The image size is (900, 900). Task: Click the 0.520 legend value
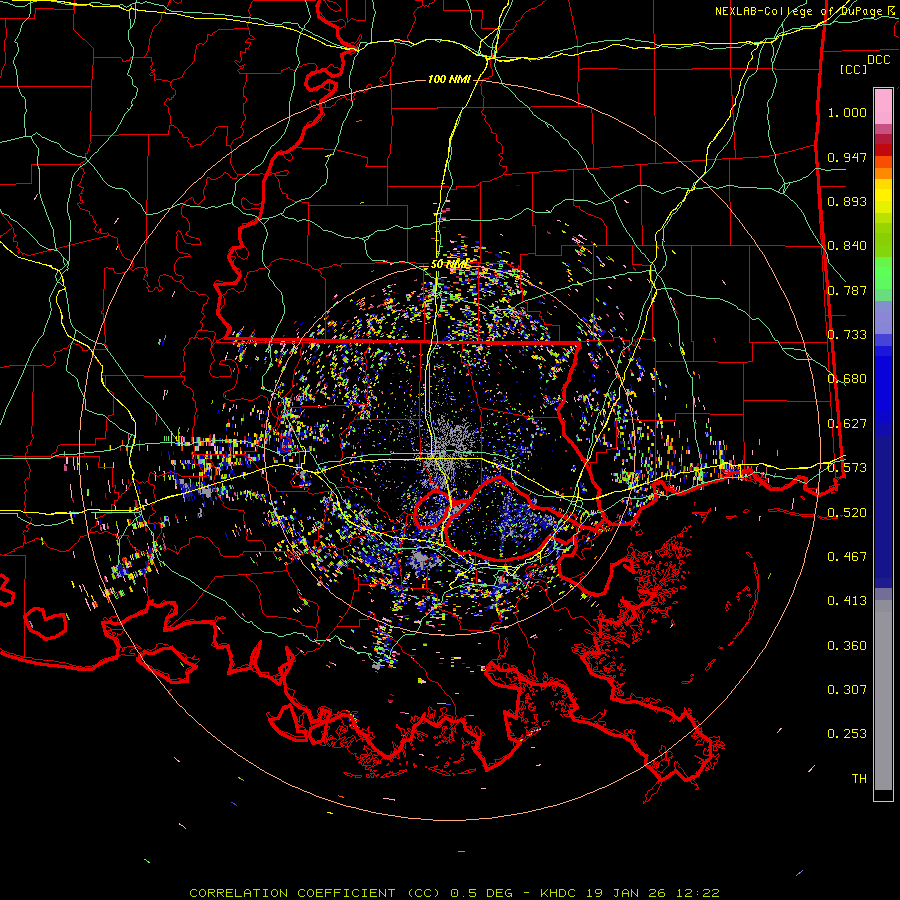click(x=847, y=513)
